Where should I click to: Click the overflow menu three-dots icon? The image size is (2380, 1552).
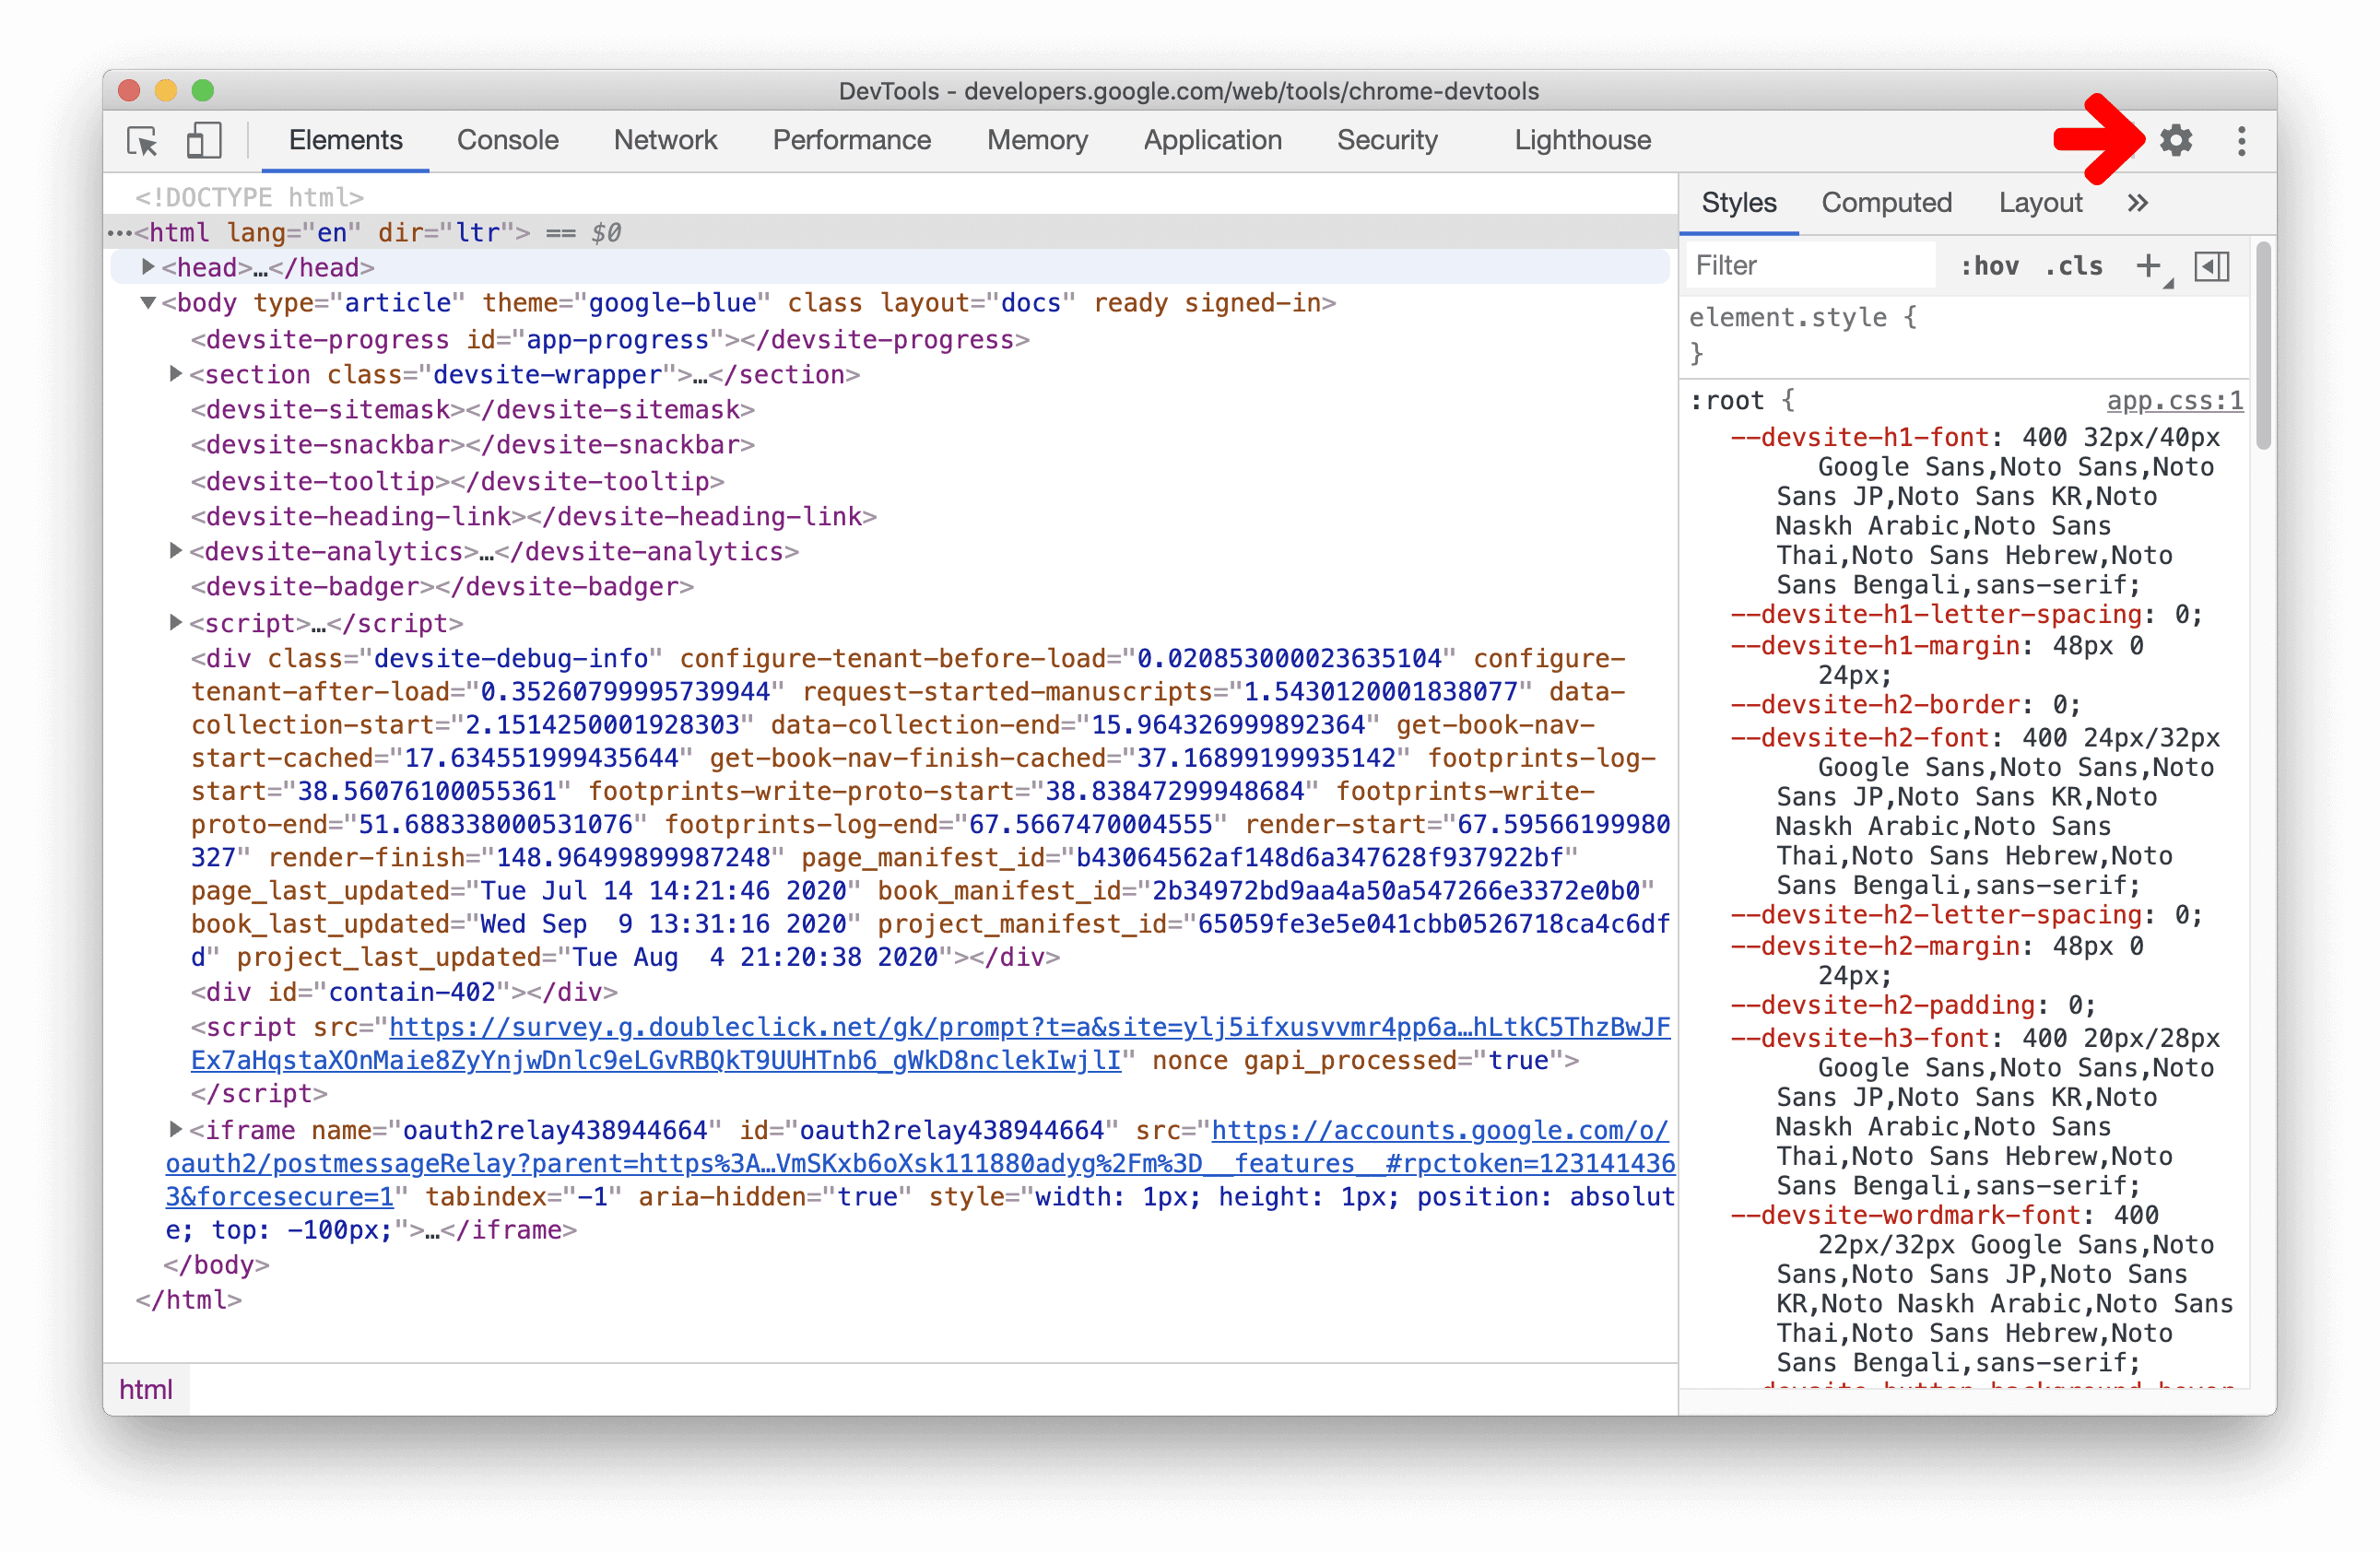[x=2243, y=142]
